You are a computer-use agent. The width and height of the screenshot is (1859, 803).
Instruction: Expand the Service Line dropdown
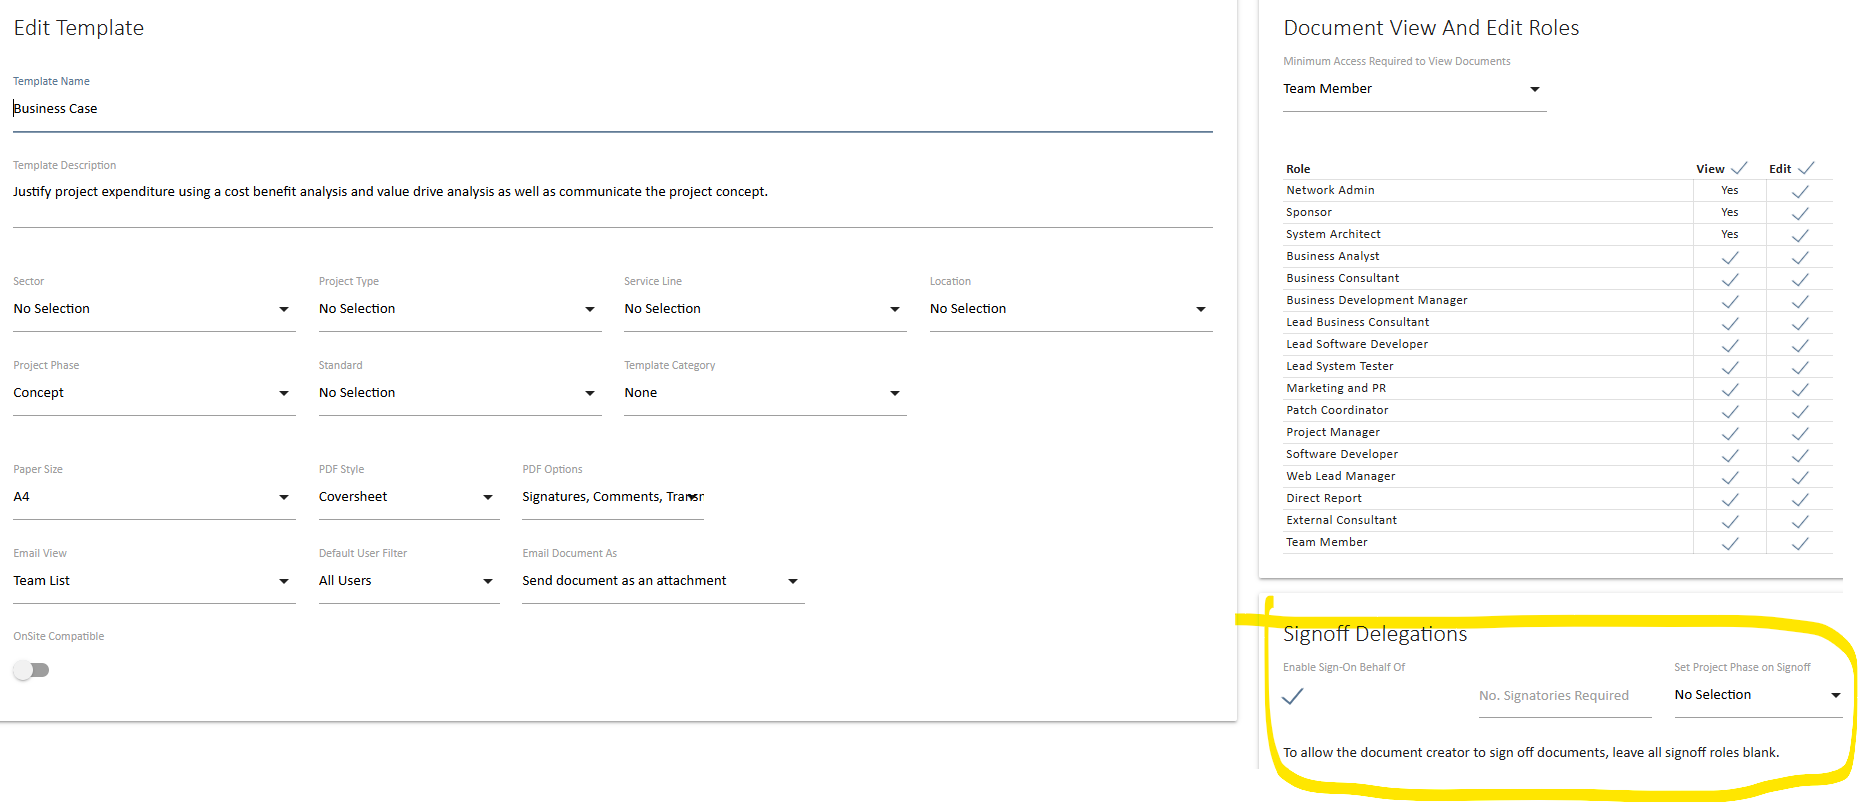(765, 309)
